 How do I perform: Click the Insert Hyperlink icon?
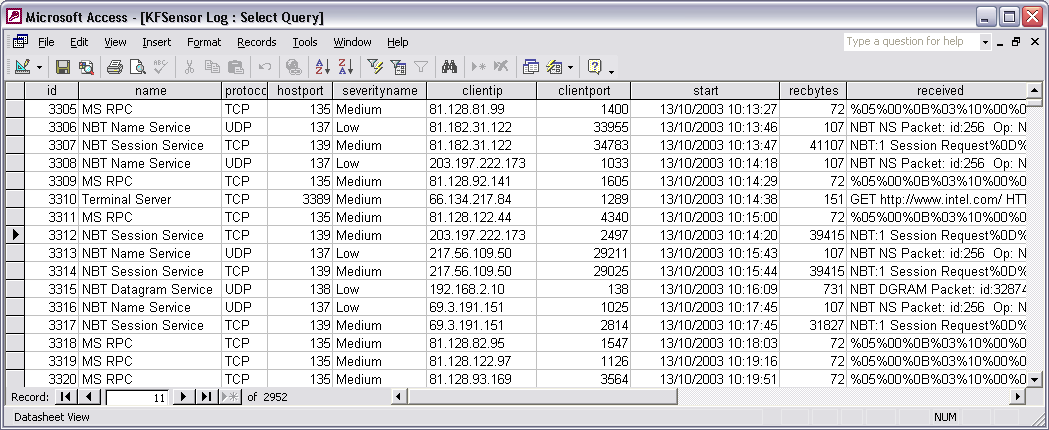tap(294, 67)
